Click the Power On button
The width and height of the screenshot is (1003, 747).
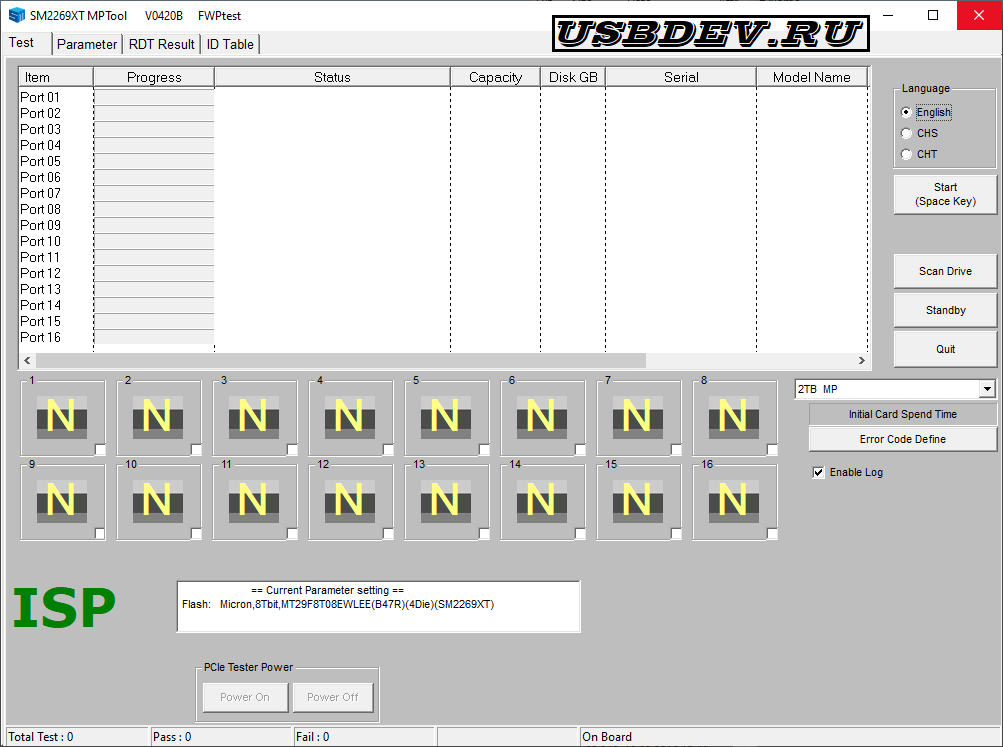tap(245, 697)
